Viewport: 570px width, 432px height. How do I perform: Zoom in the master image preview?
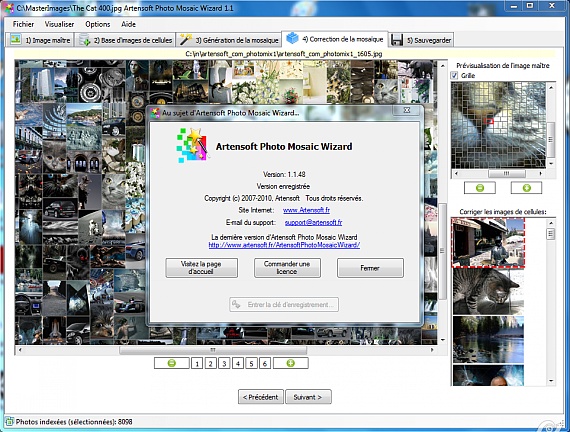pos(526,188)
